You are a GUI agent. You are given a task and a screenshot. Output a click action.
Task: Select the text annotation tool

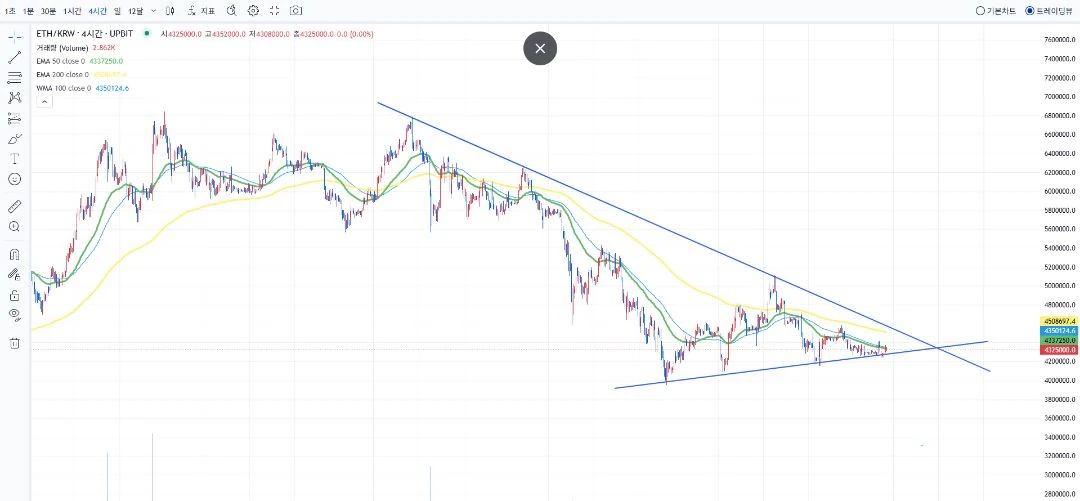(x=14, y=159)
